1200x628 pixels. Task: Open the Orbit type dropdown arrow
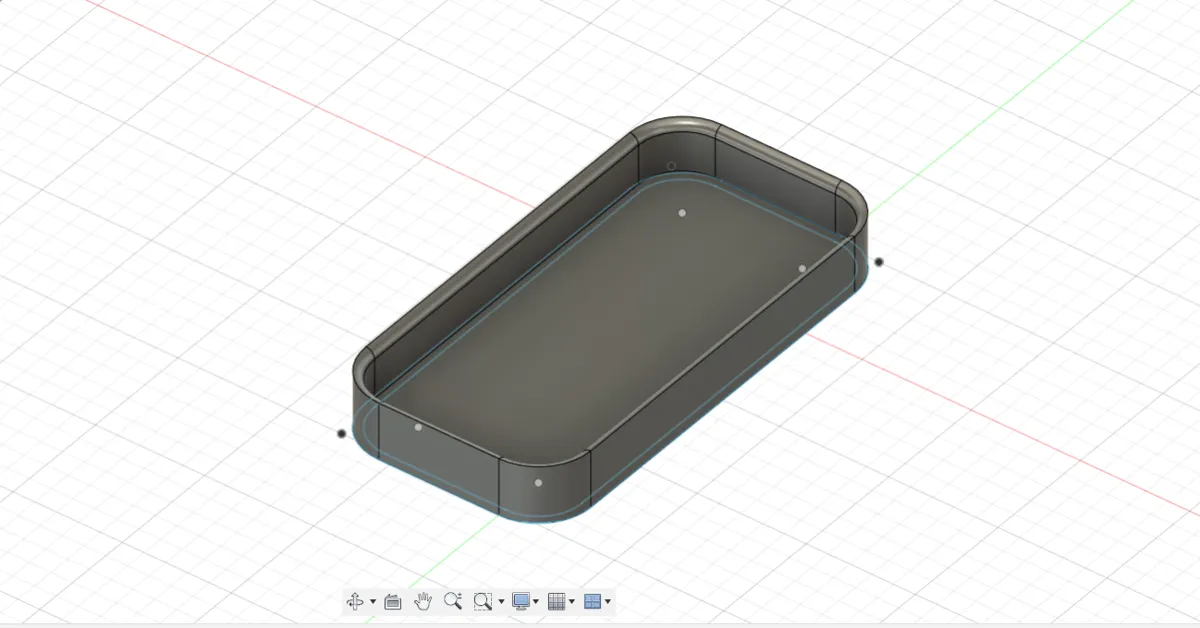pyautogui.click(x=373, y=602)
